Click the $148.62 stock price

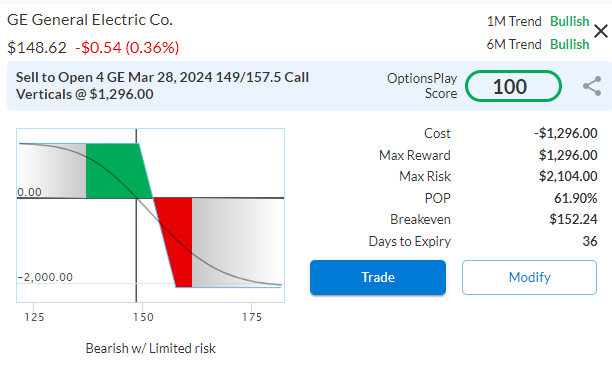[37, 48]
